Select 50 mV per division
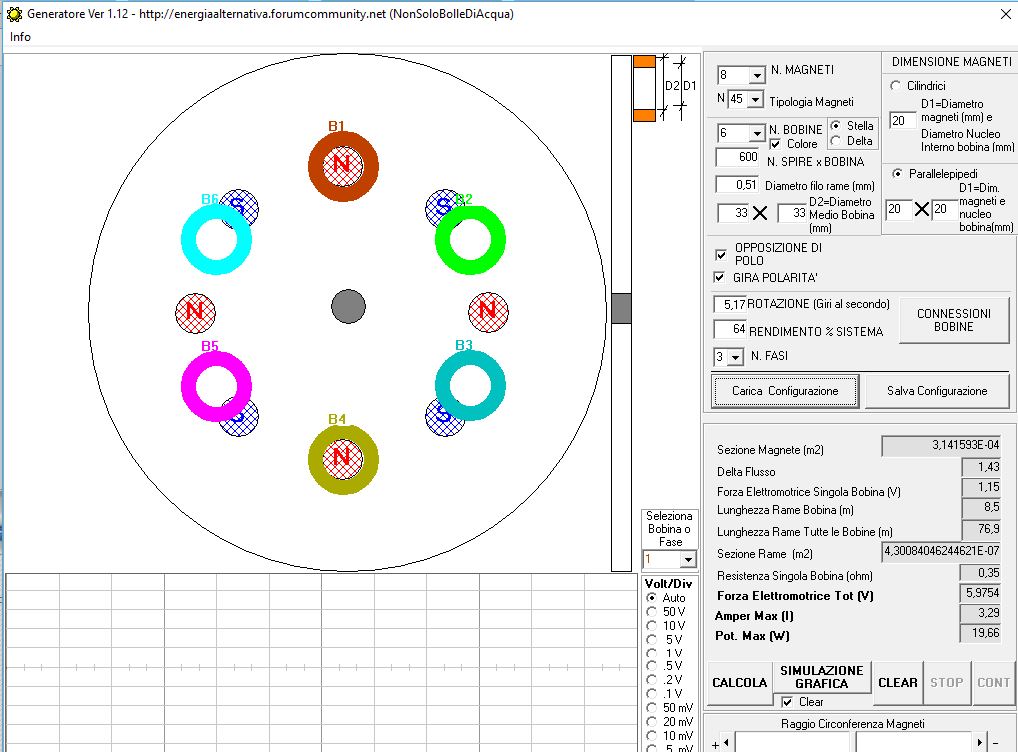The height and width of the screenshot is (752, 1018). 651,708
